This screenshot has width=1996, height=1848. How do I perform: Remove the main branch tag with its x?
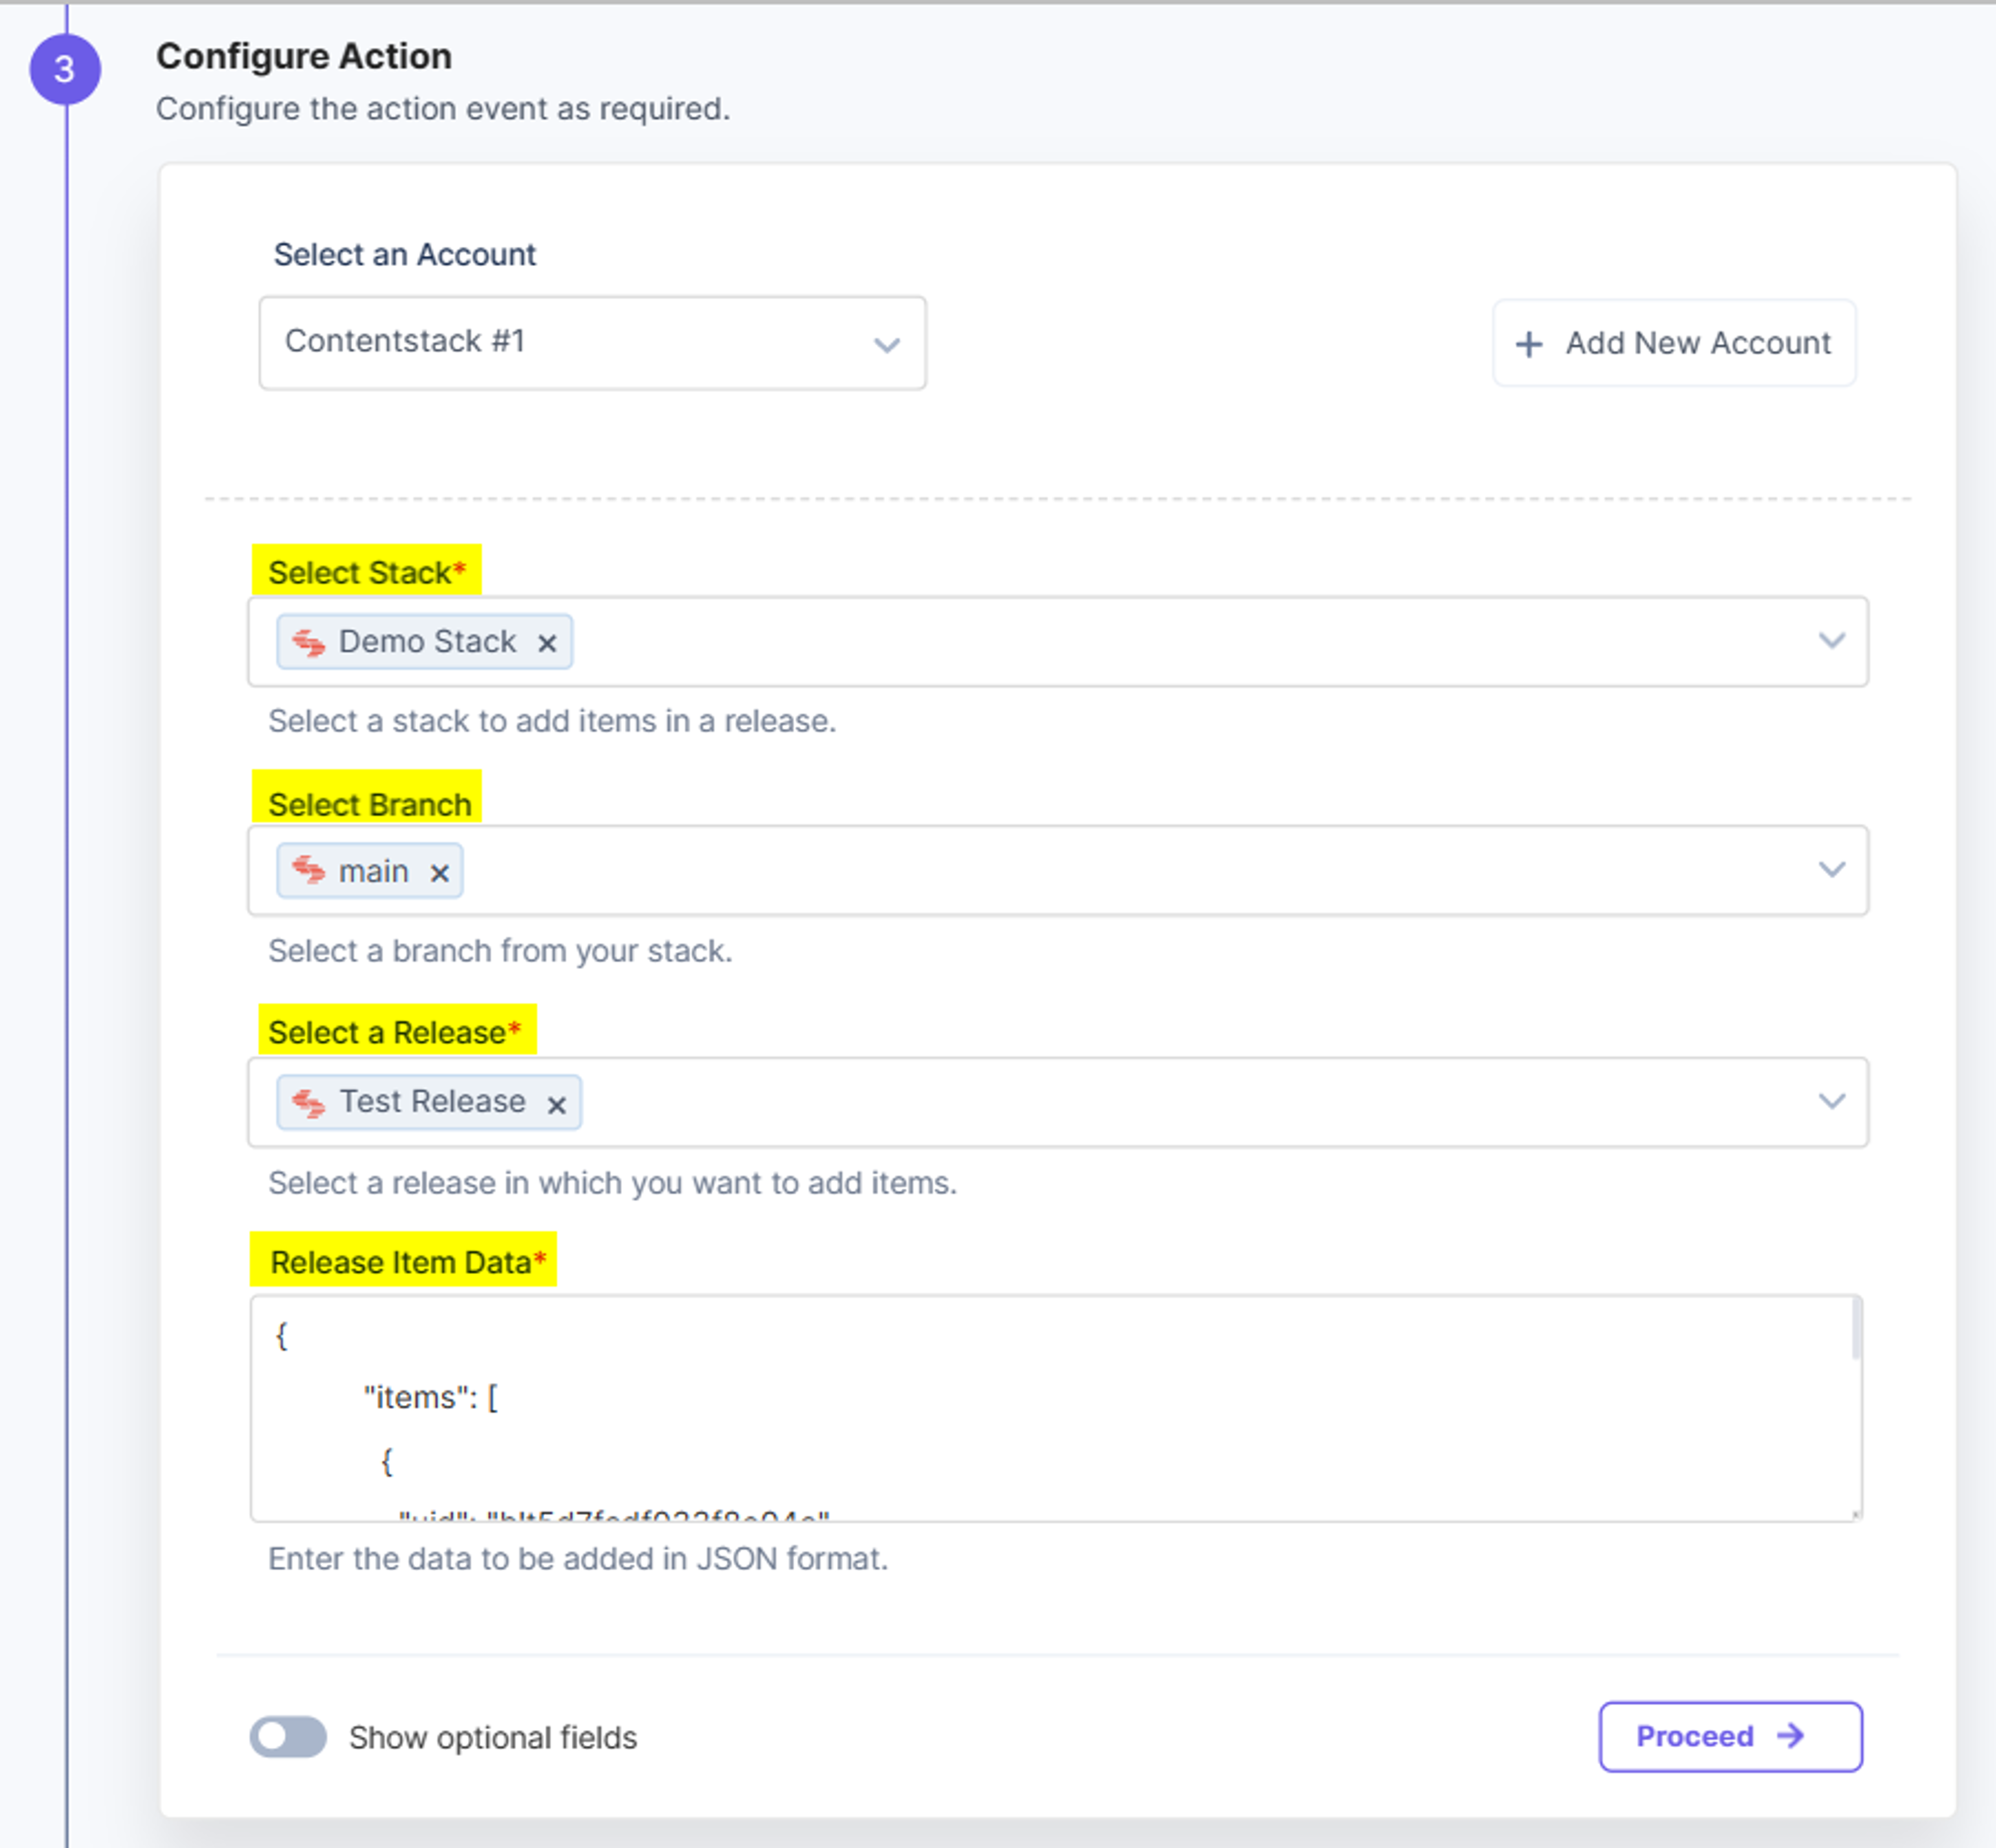point(439,873)
